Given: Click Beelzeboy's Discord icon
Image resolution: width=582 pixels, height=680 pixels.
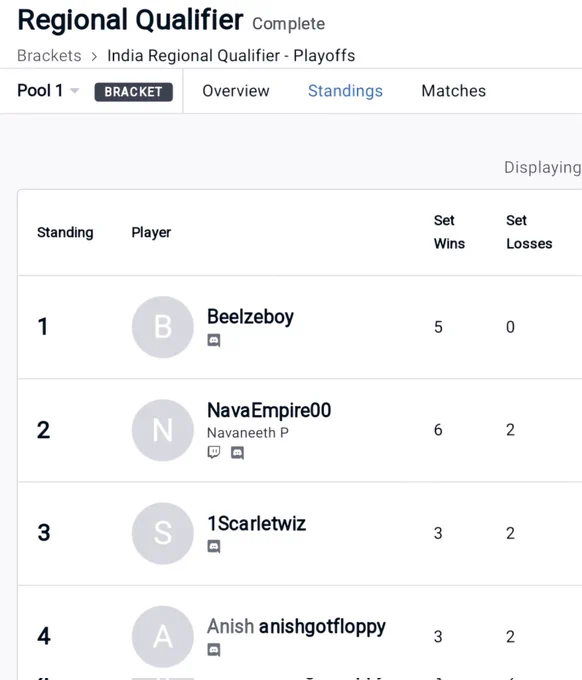Looking at the screenshot, I should pos(214,340).
